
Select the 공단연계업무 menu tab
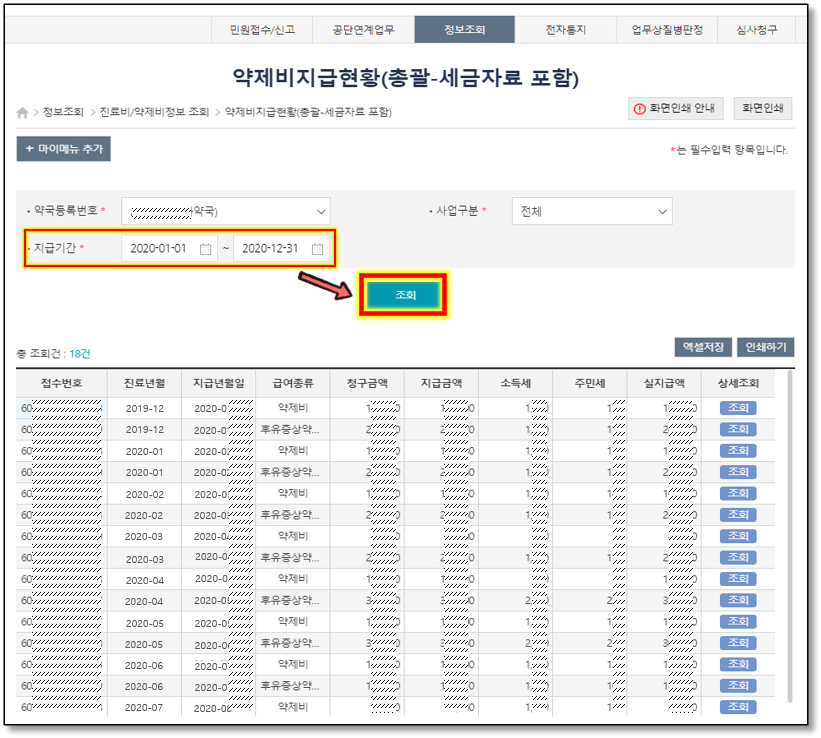363,30
